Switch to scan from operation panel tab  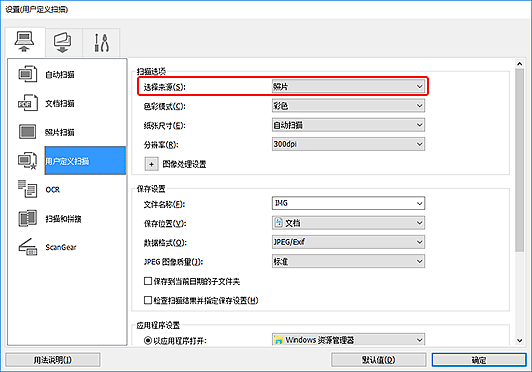(x=63, y=42)
